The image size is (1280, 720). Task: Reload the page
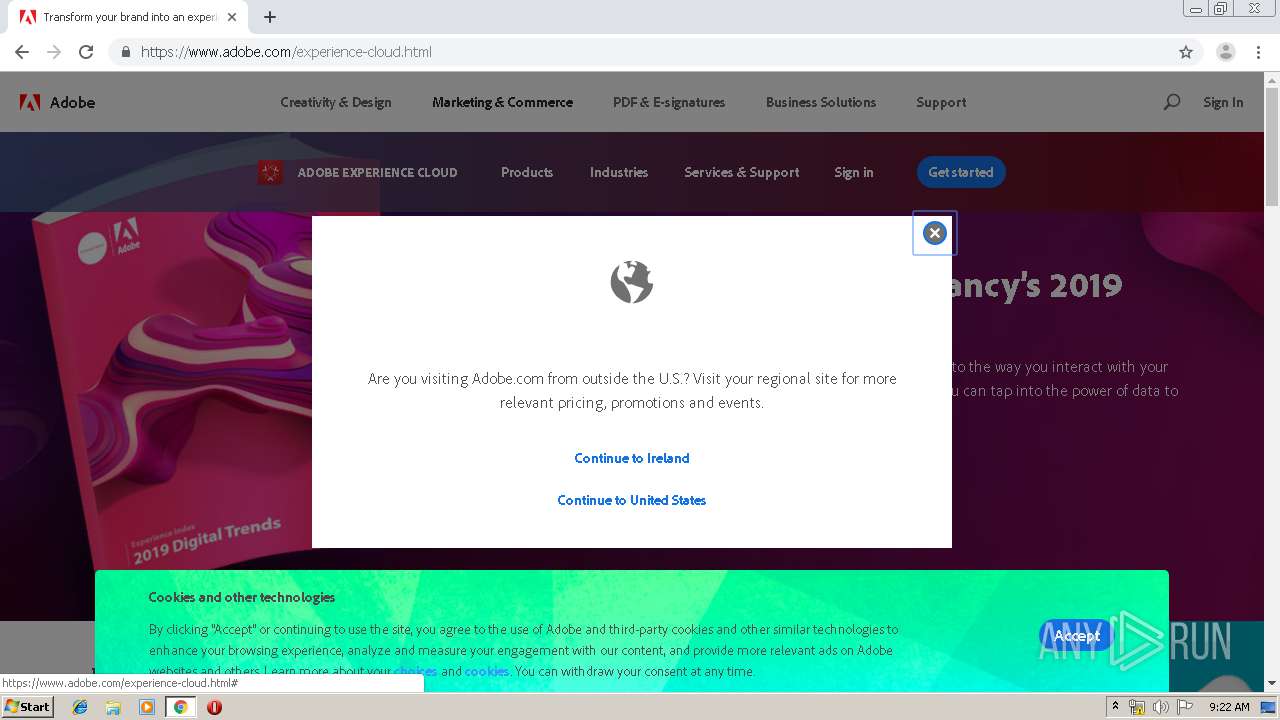click(86, 52)
